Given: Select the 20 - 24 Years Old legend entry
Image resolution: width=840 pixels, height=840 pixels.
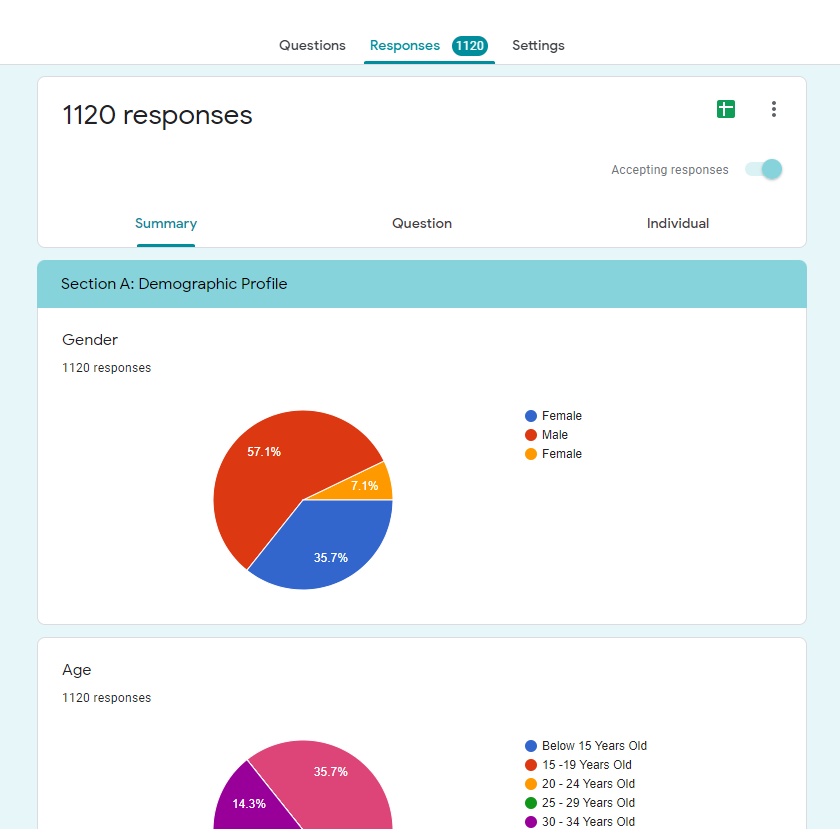Looking at the screenshot, I should point(587,784).
